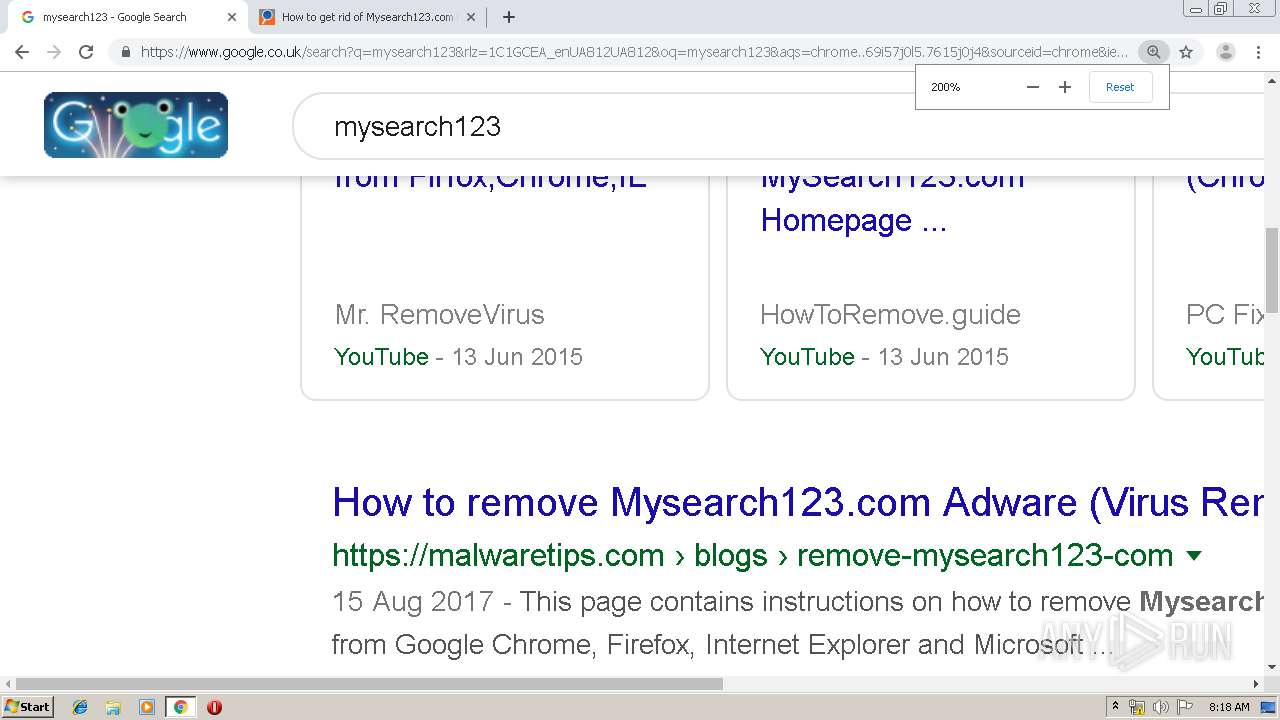Viewport: 1280px width, 720px height.
Task: Bookmark this page with the star
Action: point(1186,52)
